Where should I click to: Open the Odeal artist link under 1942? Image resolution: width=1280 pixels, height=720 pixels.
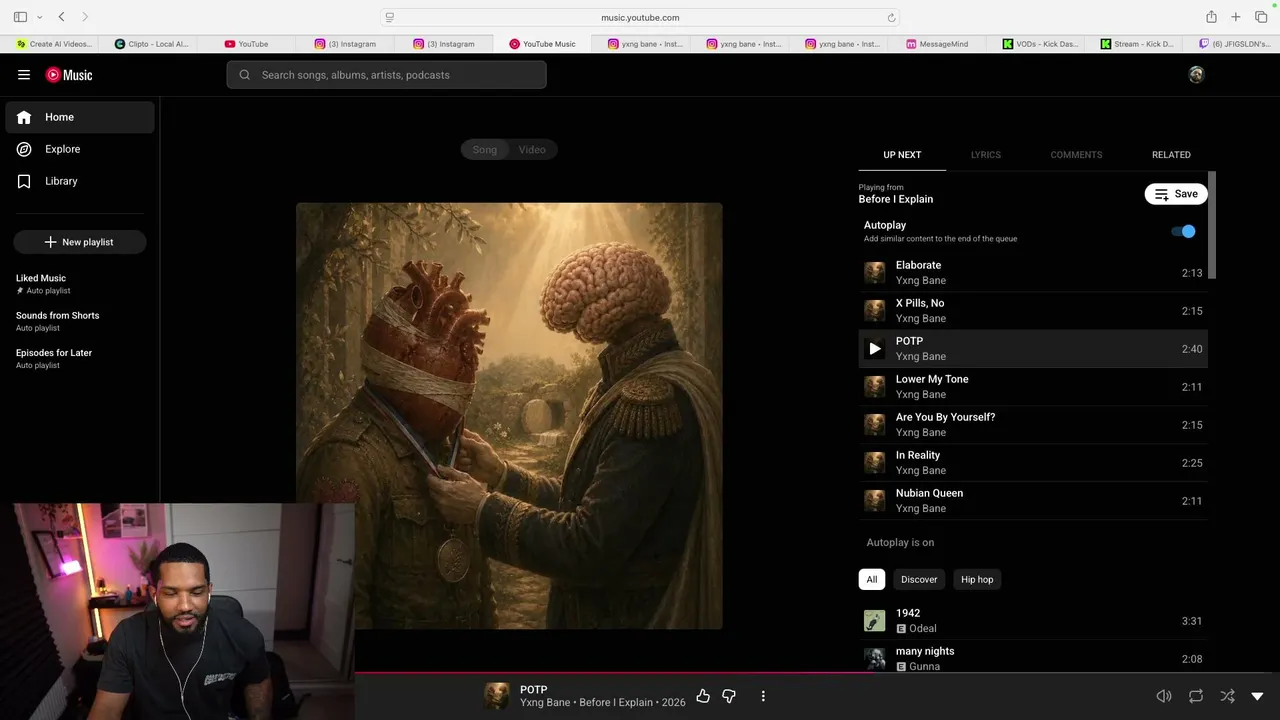point(923,629)
